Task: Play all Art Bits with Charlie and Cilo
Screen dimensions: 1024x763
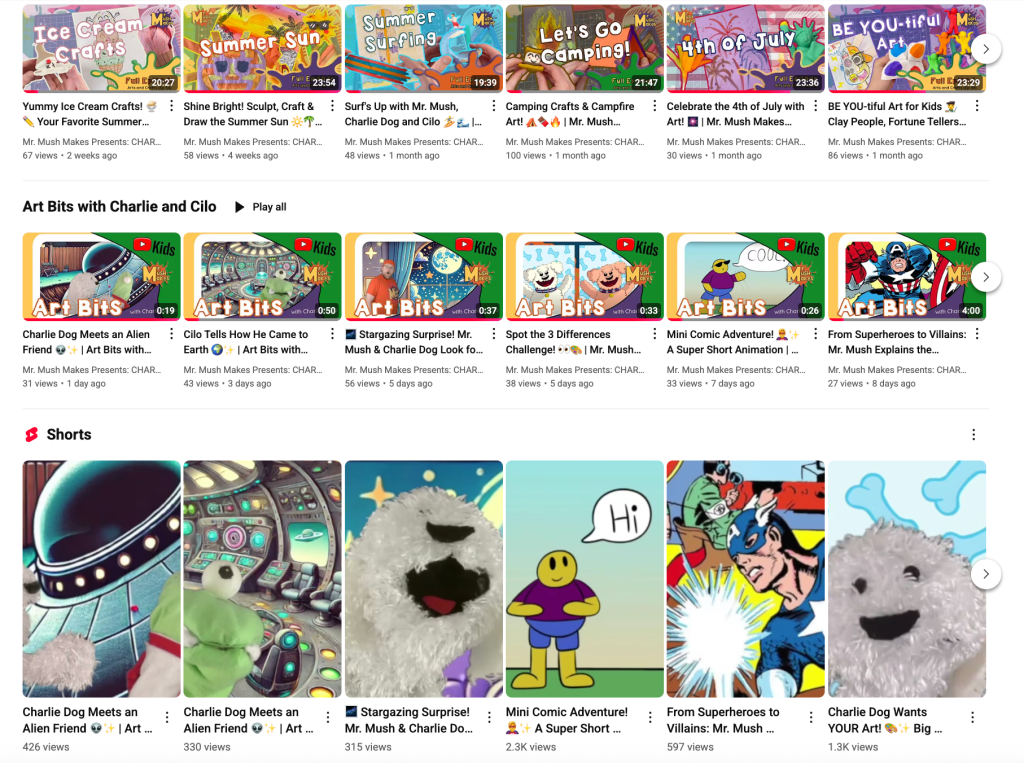Action: point(261,207)
